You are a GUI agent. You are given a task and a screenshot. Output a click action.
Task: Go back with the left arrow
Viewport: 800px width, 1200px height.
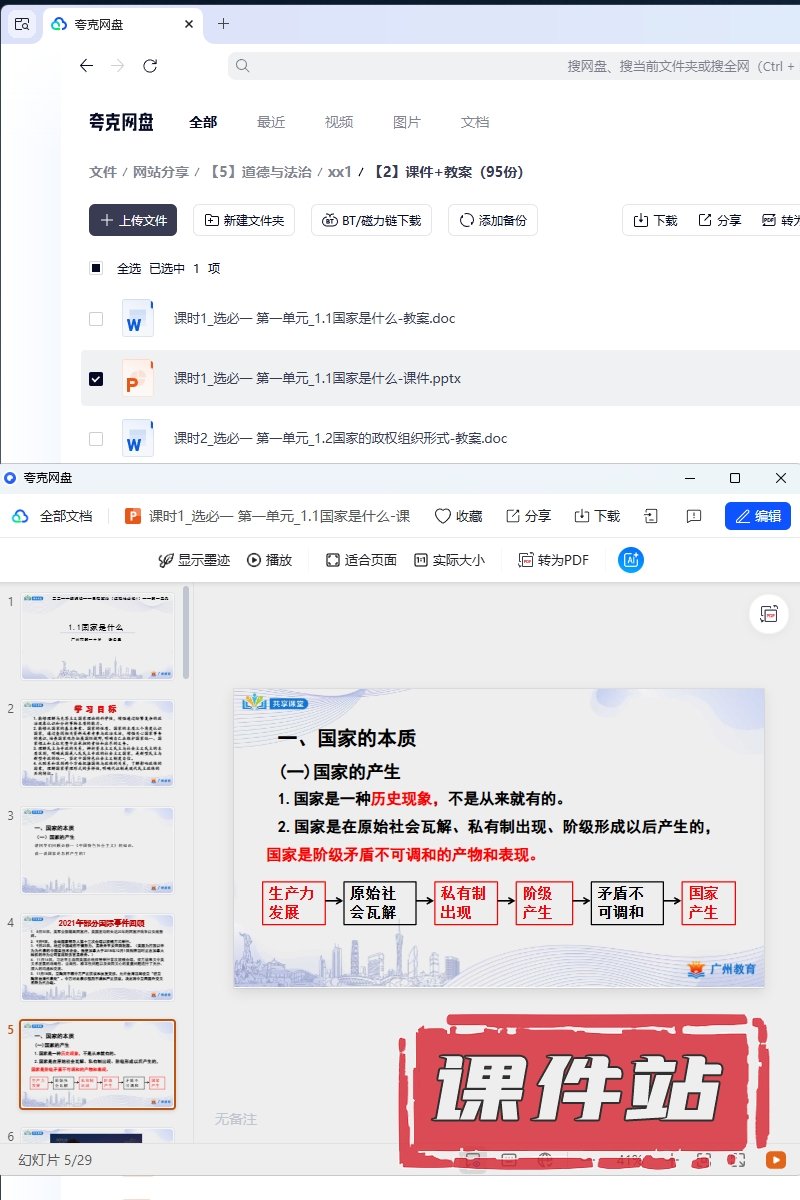tap(86, 66)
